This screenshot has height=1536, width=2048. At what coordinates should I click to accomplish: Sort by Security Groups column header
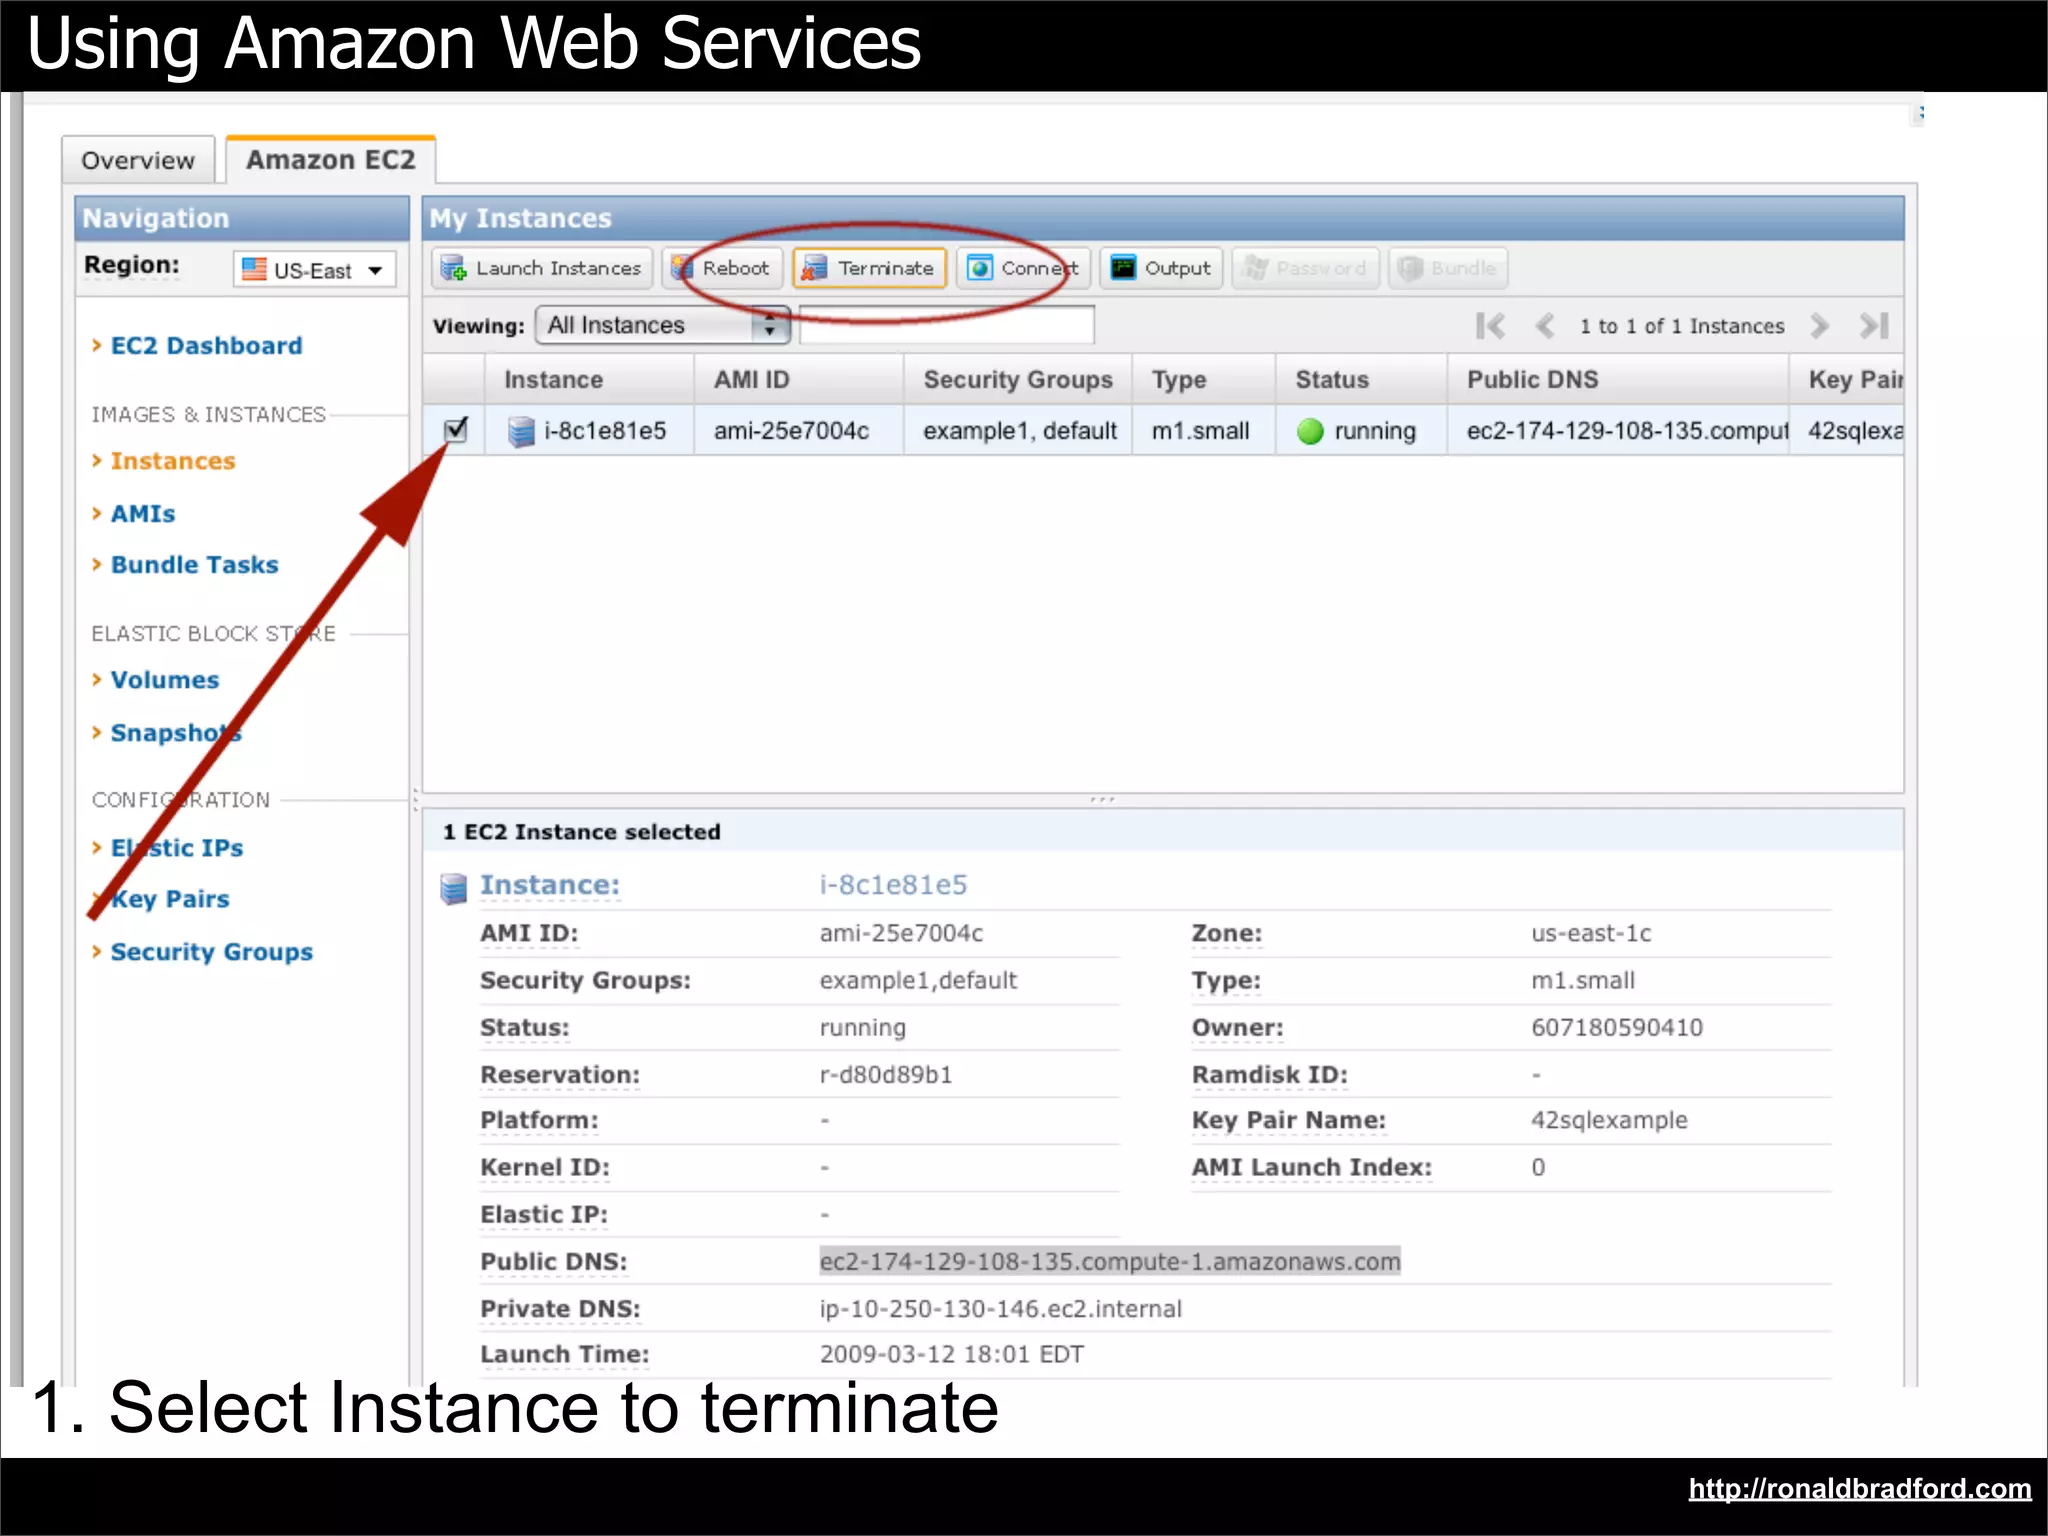pyautogui.click(x=1018, y=380)
